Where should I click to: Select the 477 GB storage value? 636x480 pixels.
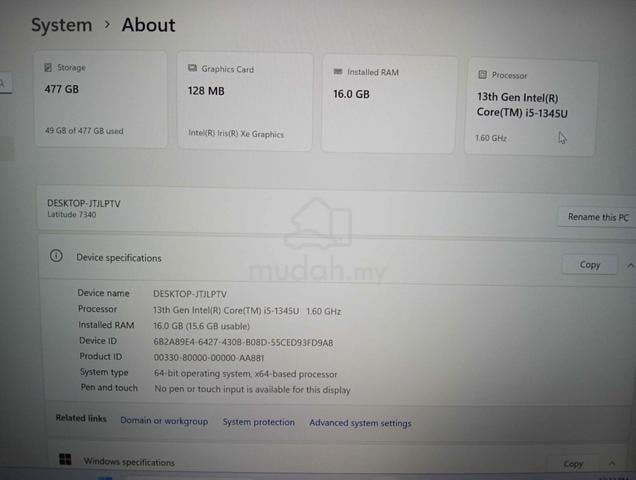pos(62,89)
